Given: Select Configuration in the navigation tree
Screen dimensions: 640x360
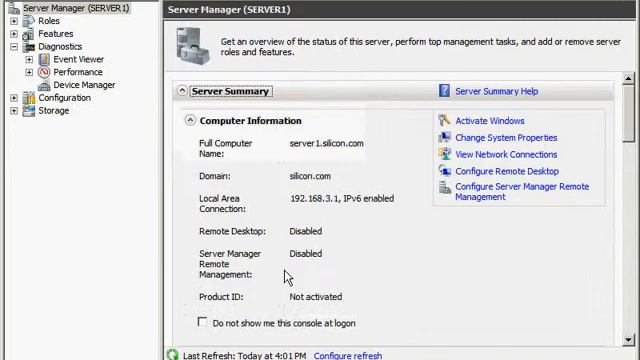Looking at the screenshot, I should 64,98.
